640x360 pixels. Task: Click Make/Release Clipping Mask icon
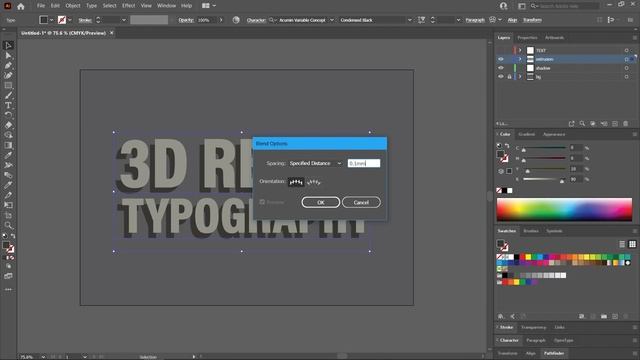tap(593, 124)
